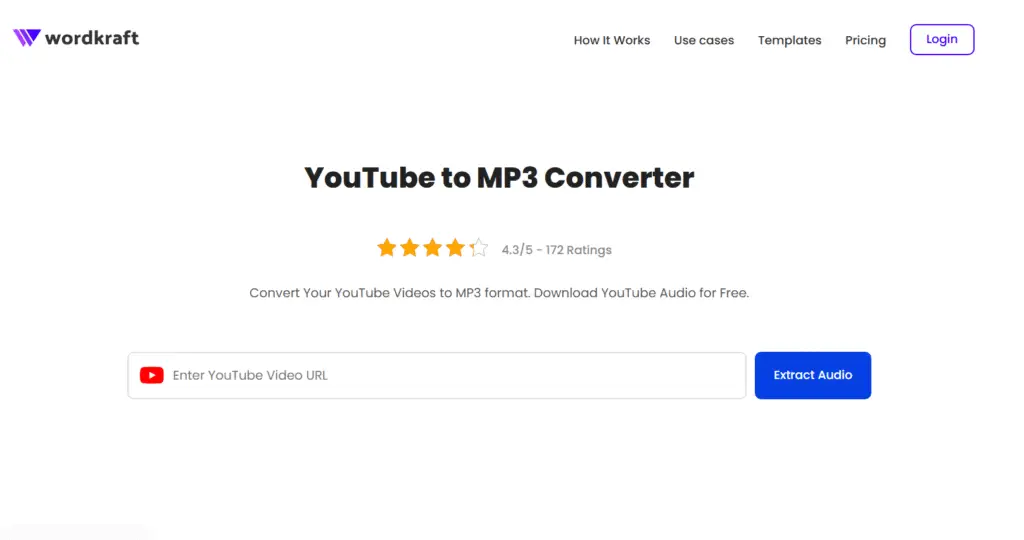Click the YouTube to MP3 Converter heading
The width and height of the screenshot is (1024, 540).
coord(500,178)
